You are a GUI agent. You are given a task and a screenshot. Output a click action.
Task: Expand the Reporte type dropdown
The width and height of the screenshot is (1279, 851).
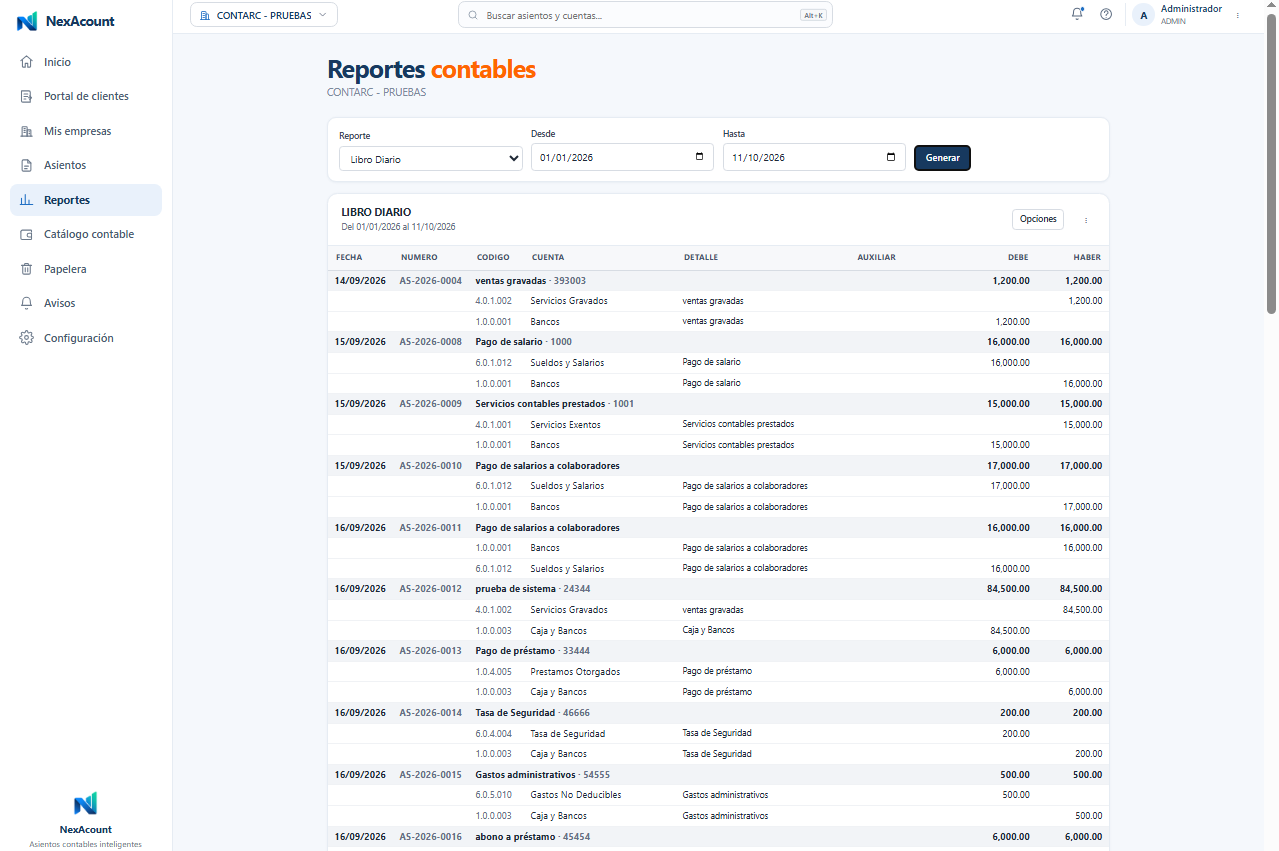pyautogui.click(x=431, y=158)
